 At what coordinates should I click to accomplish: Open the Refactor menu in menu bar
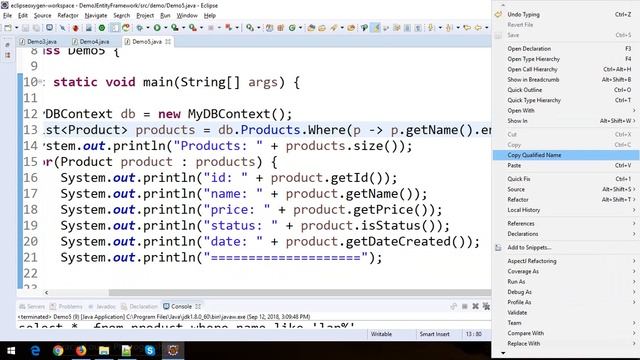pyautogui.click(x=68, y=16)
